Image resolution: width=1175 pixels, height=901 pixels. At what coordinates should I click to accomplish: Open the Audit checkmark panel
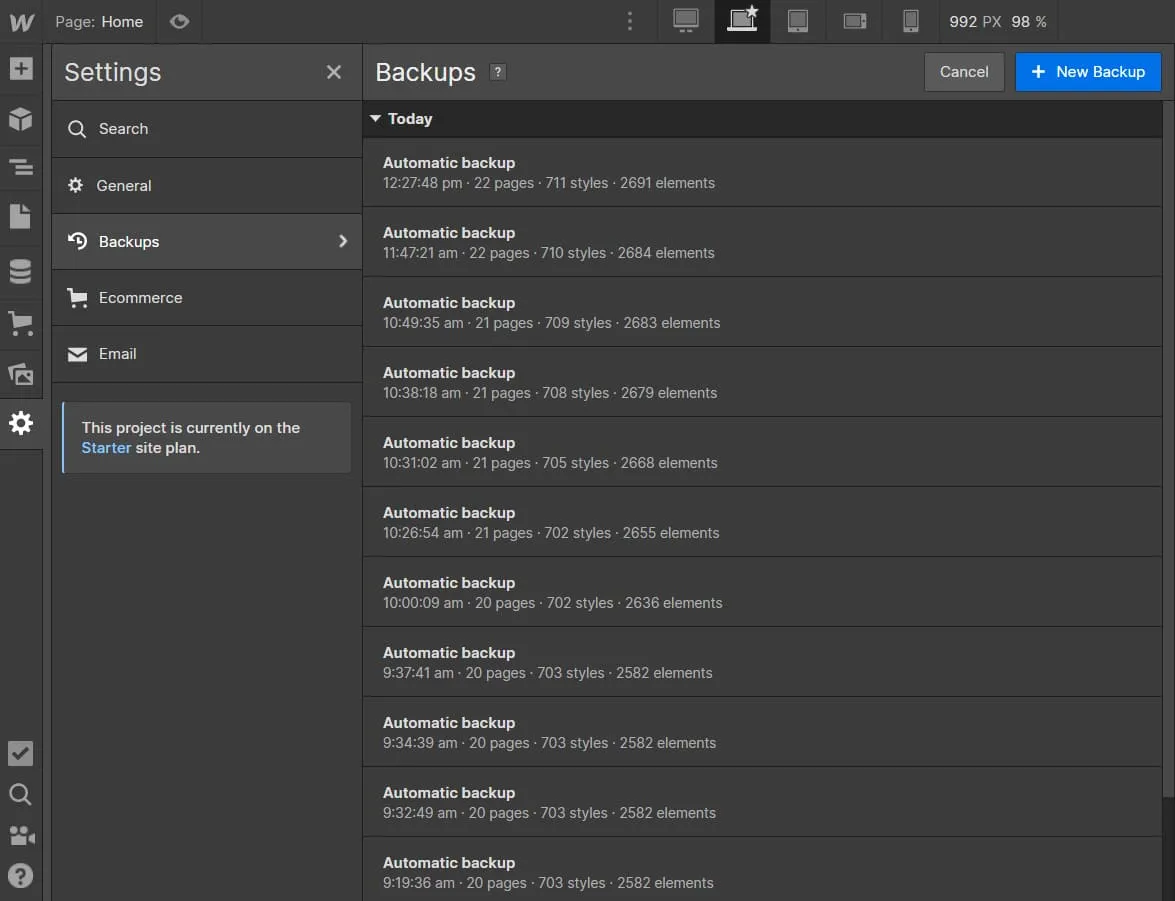point(21,753)
